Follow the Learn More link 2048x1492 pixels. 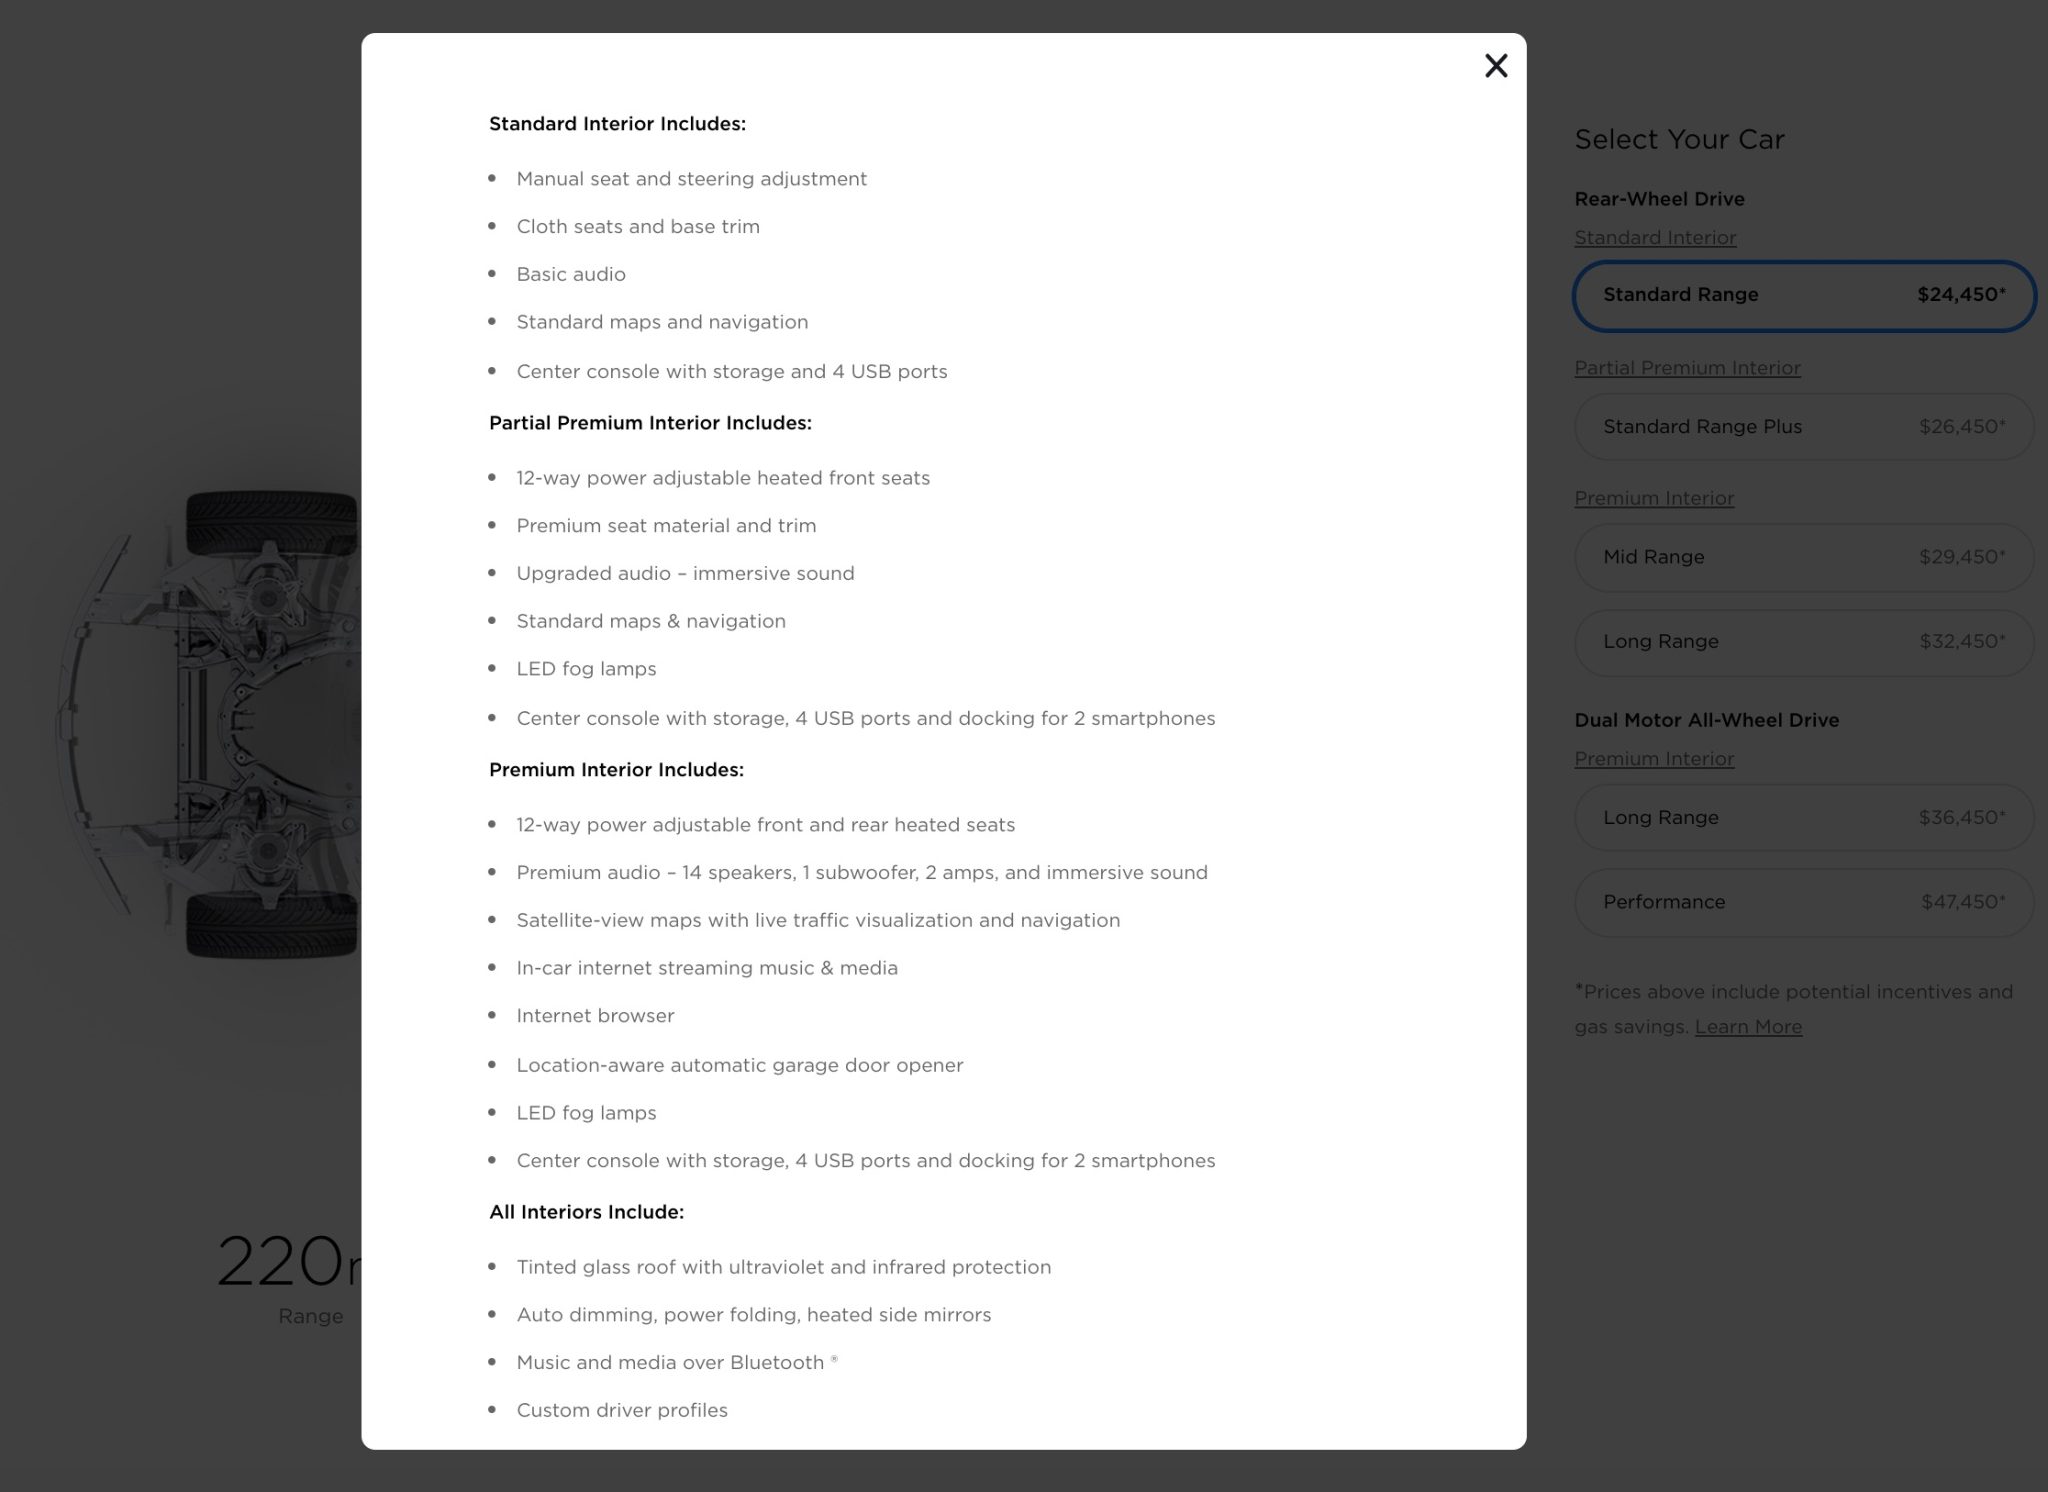click(x=1748, y=1027)
